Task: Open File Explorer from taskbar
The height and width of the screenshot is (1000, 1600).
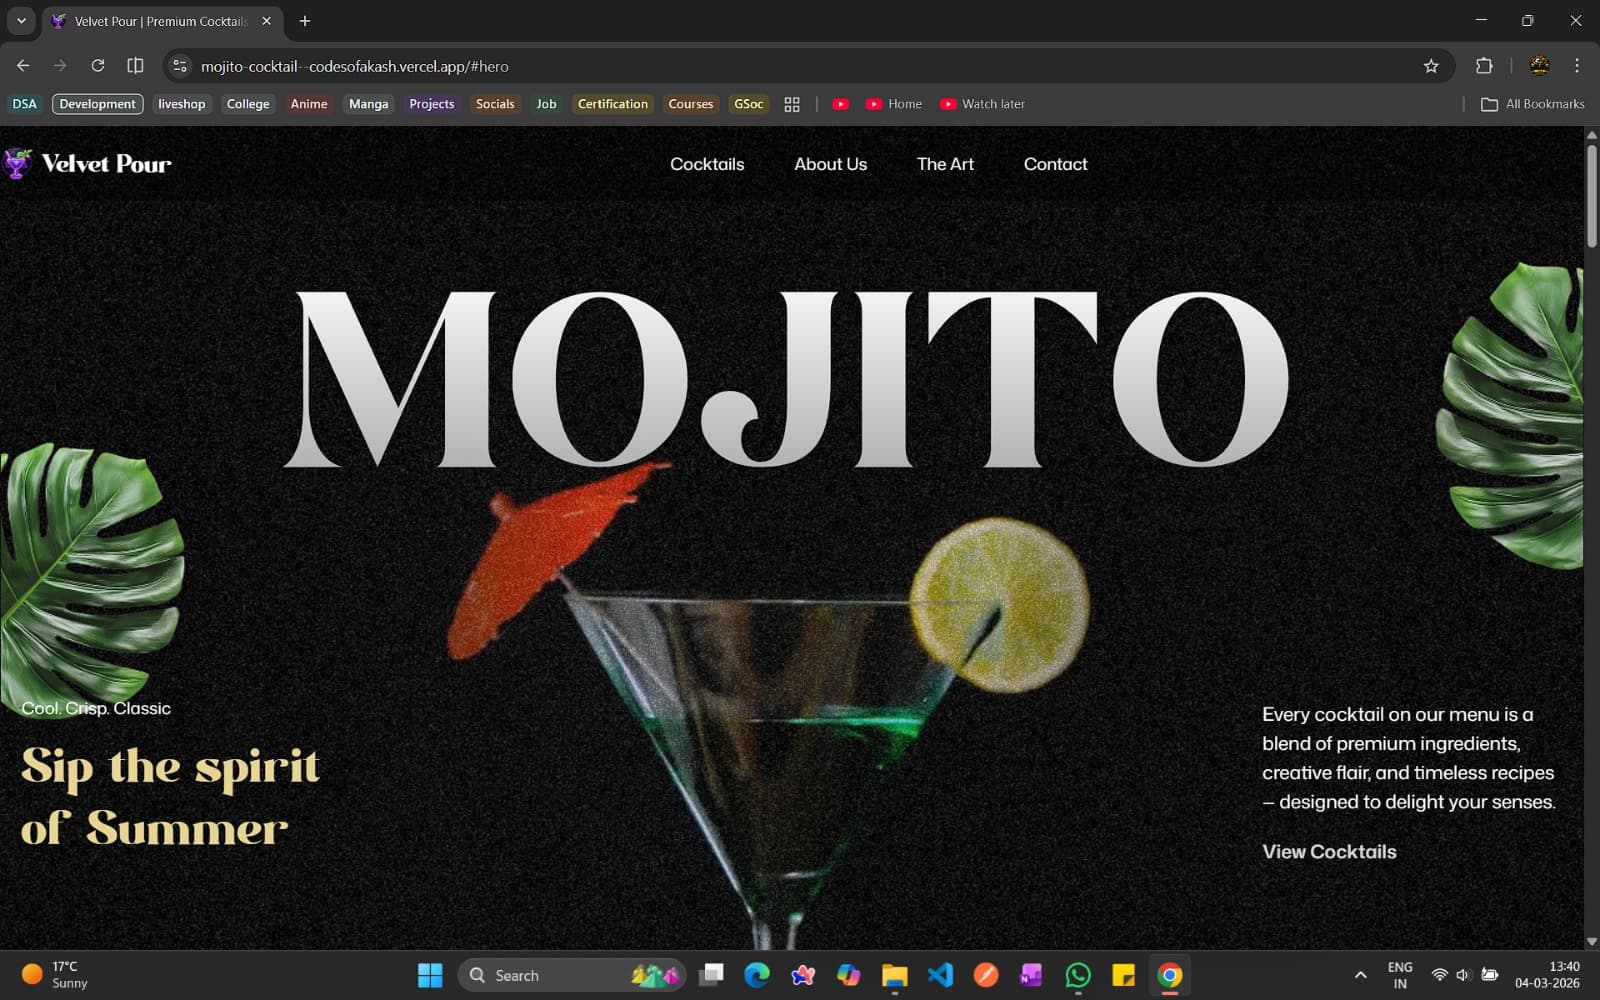Action: (894, 975)
